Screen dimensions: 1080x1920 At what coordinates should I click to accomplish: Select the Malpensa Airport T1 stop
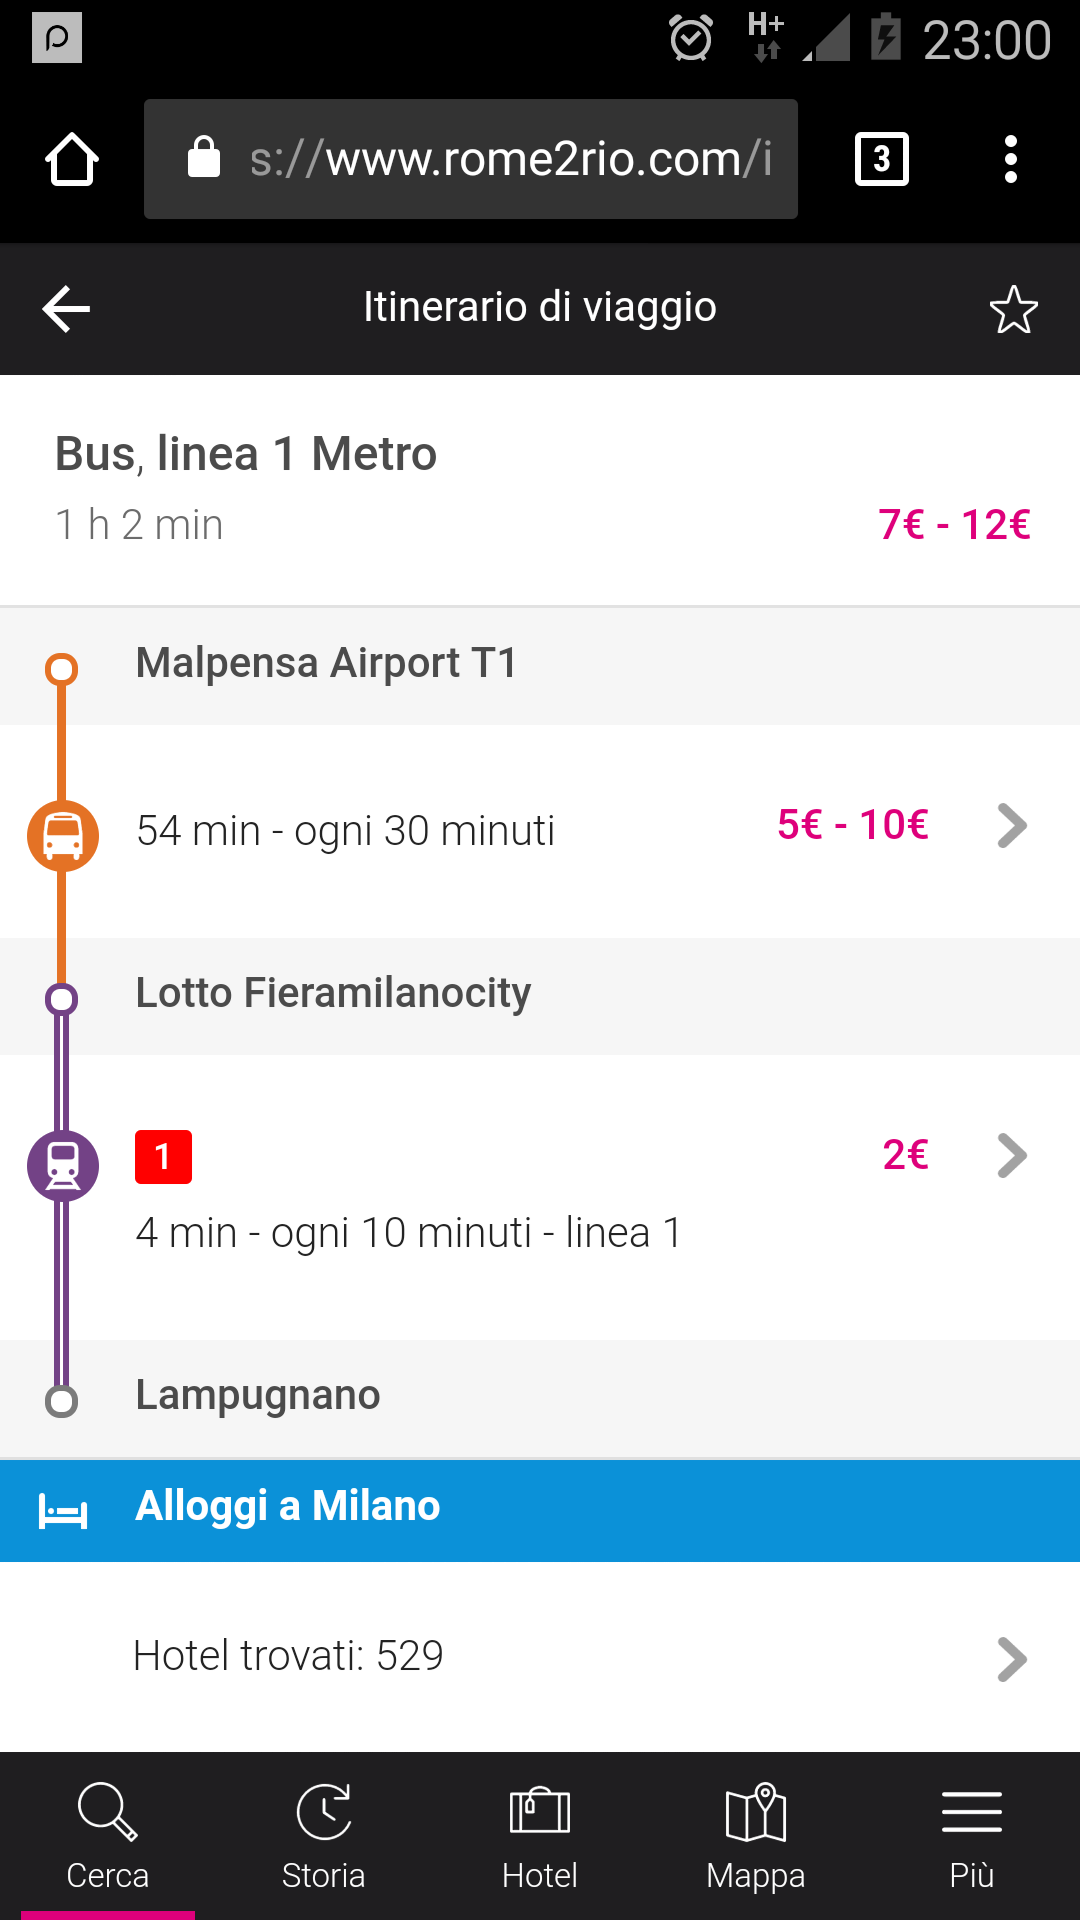pyautogui.click(x=327, y=664)
